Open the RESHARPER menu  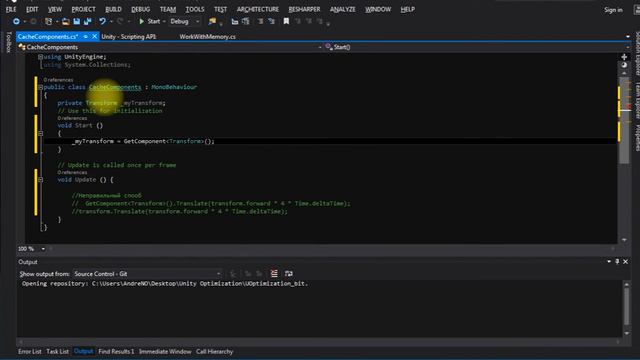click(304, 9)
